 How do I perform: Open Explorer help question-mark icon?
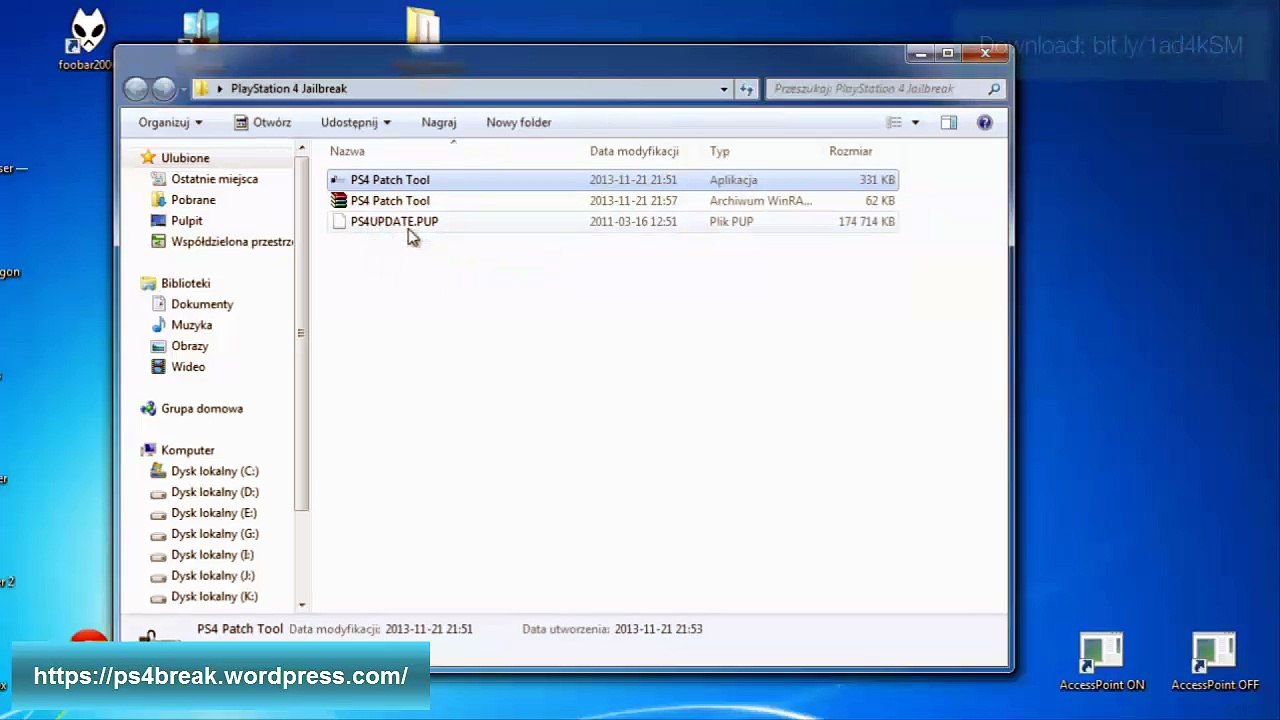(x=985, y=122)
